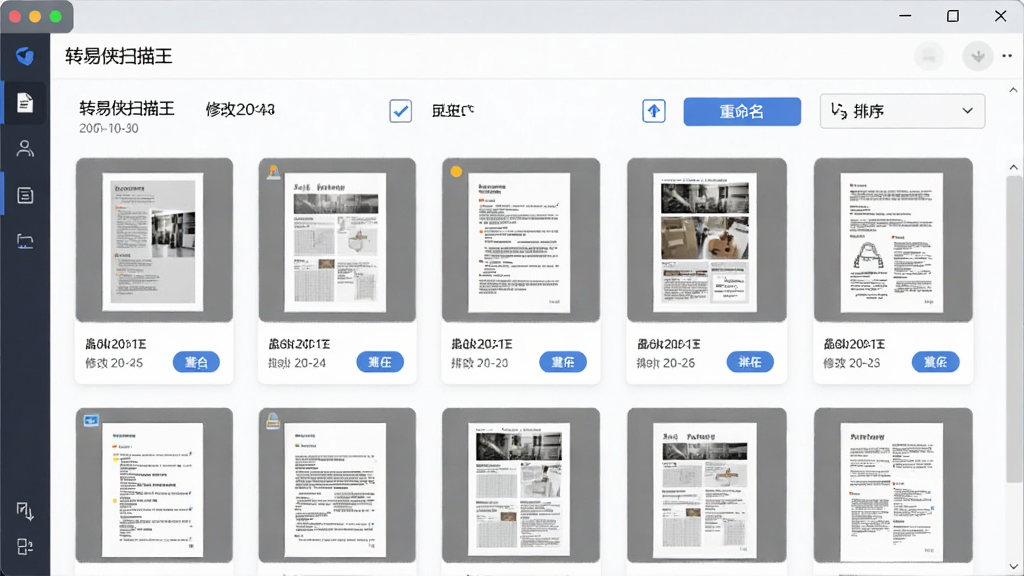This screenshot has width=1024, height=576.
Task: Click the blue badge on first second-row thumbnail
Action: (x=91, y=421)
